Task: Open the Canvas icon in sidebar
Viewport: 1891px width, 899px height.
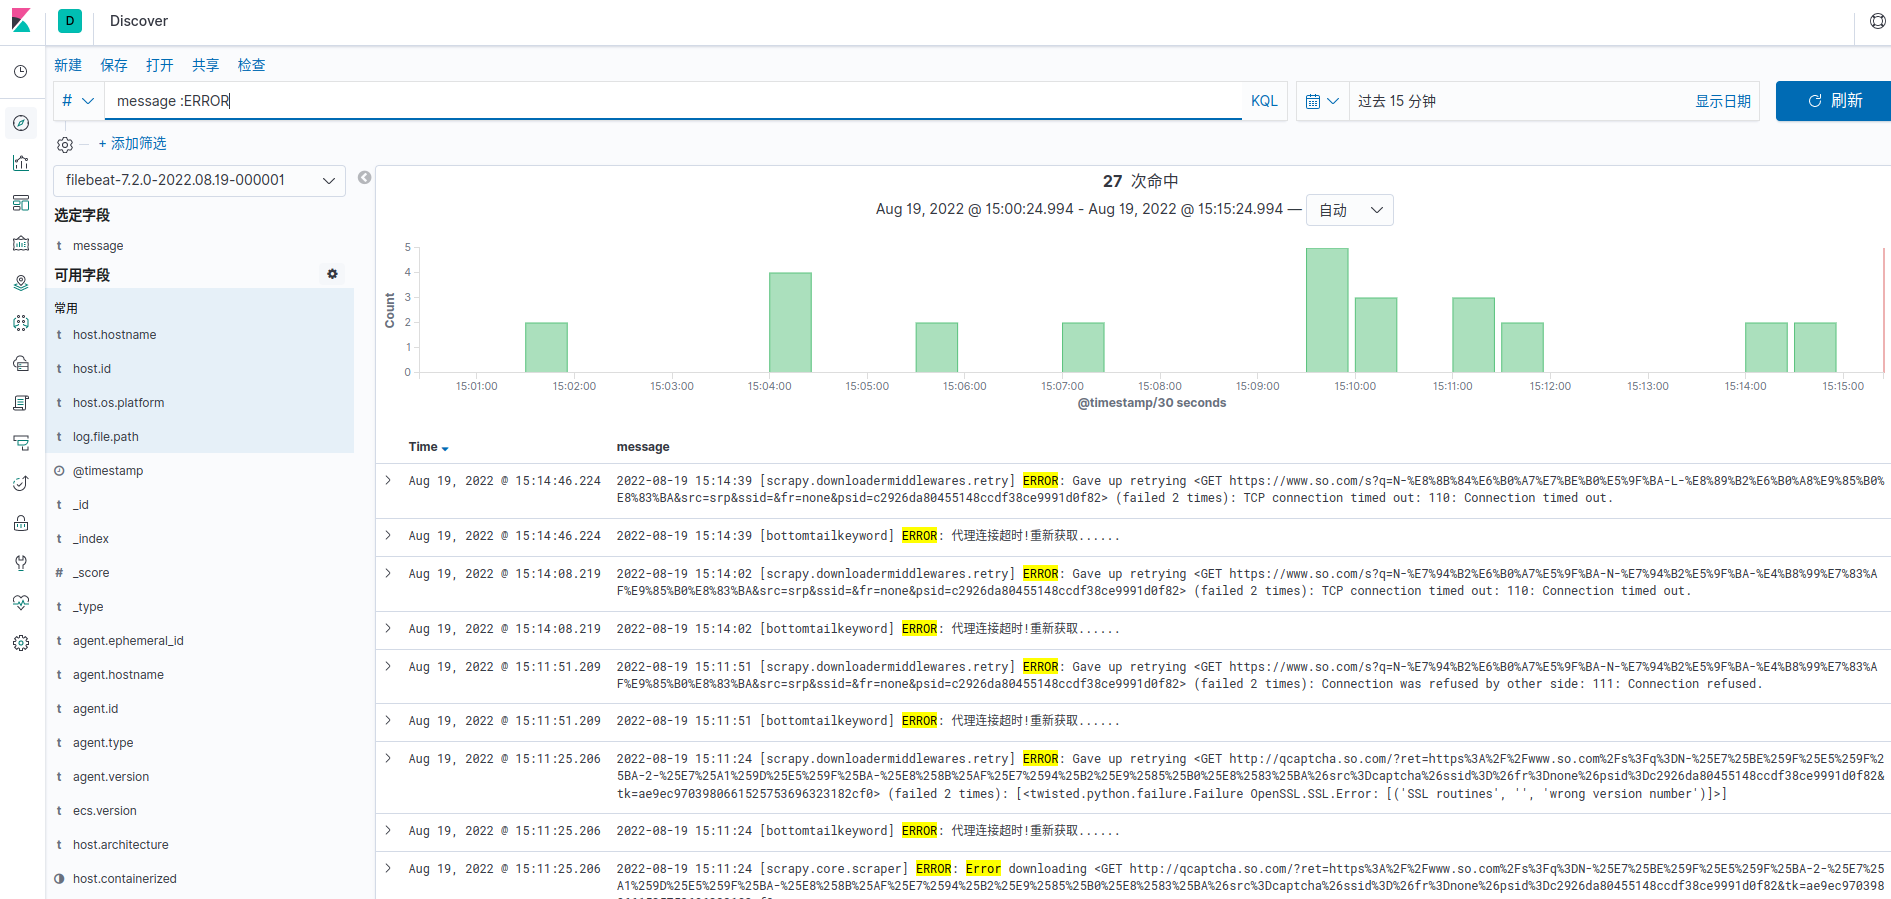Action: 21,243
